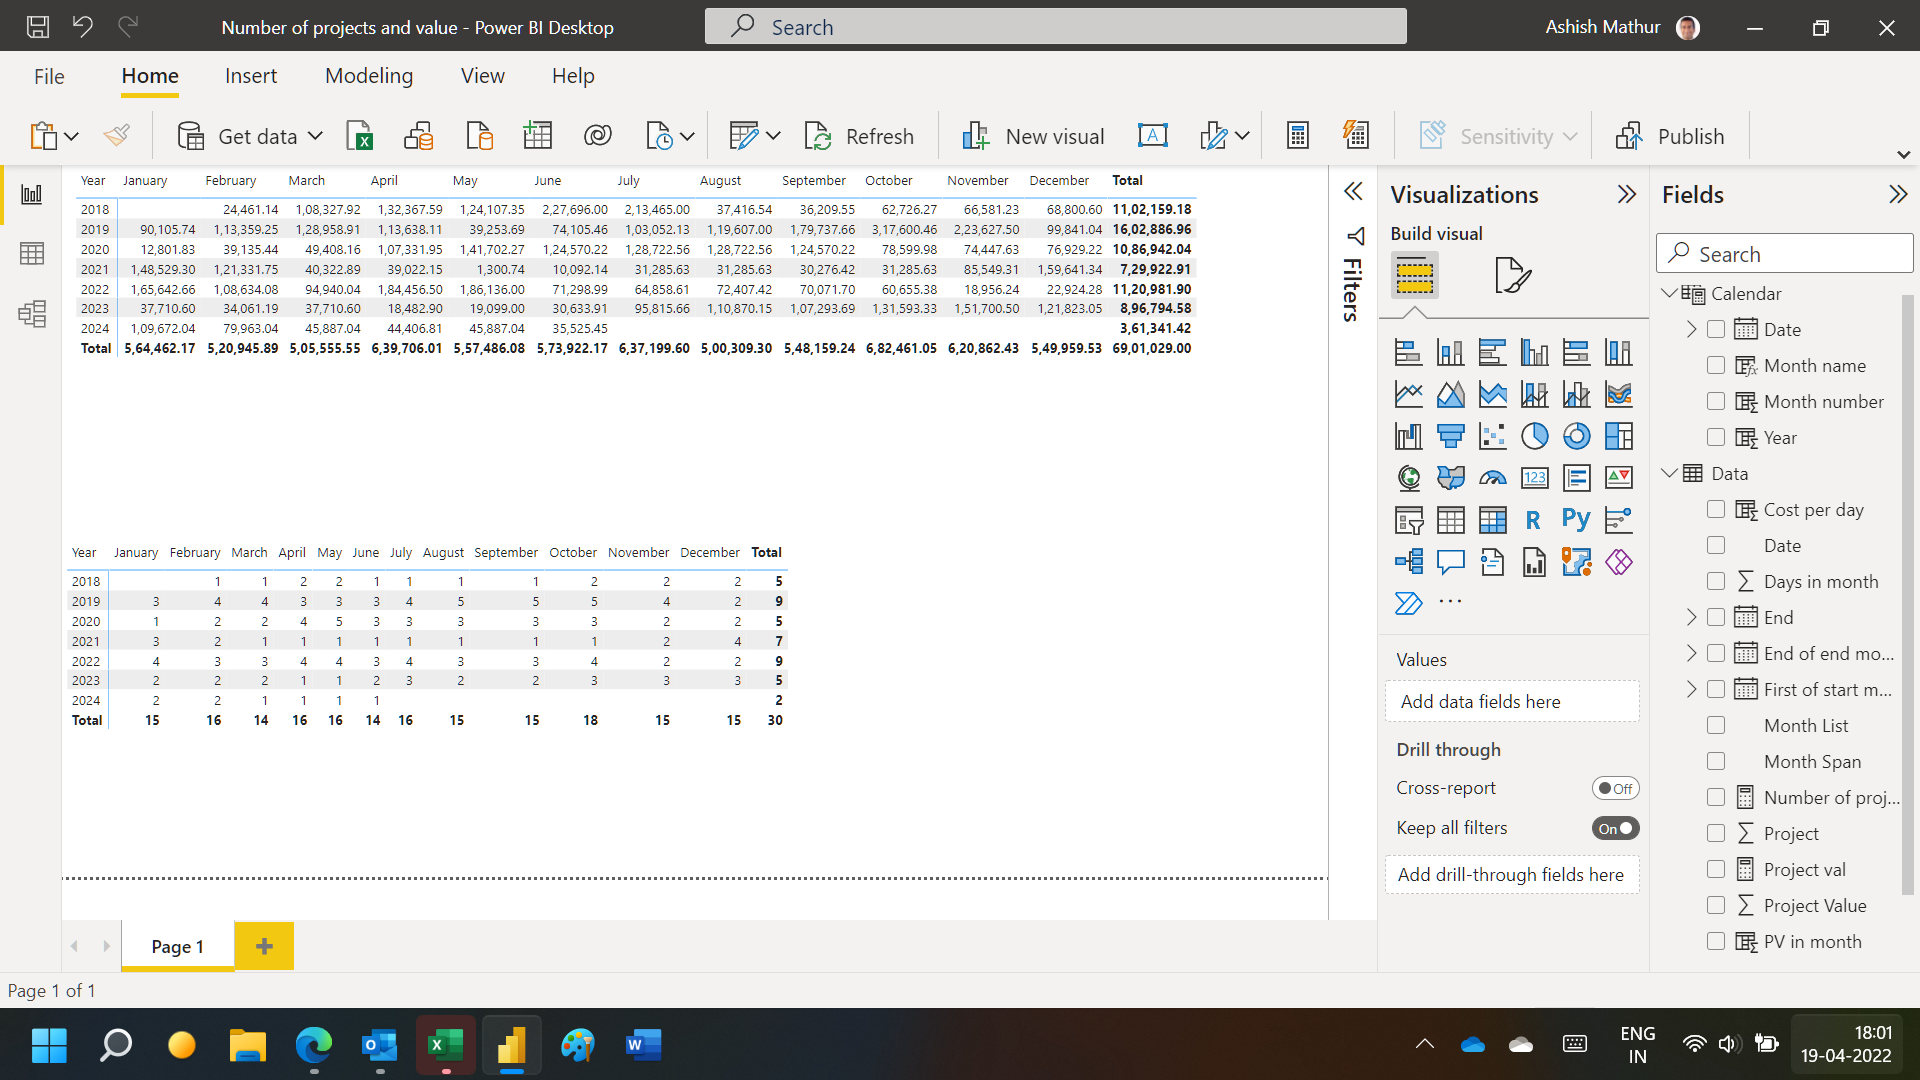The height and width of the screenshot is (1080, 1920).
Task: Insert the gauge visual
Action: pyautogui.click(x=1492, y=478)
